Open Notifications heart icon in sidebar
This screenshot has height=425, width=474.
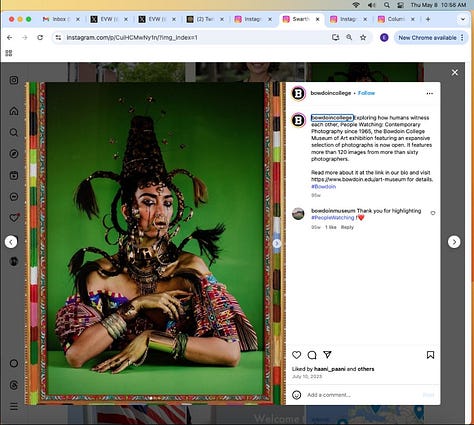pyautogui.click(x=14, y=218)
